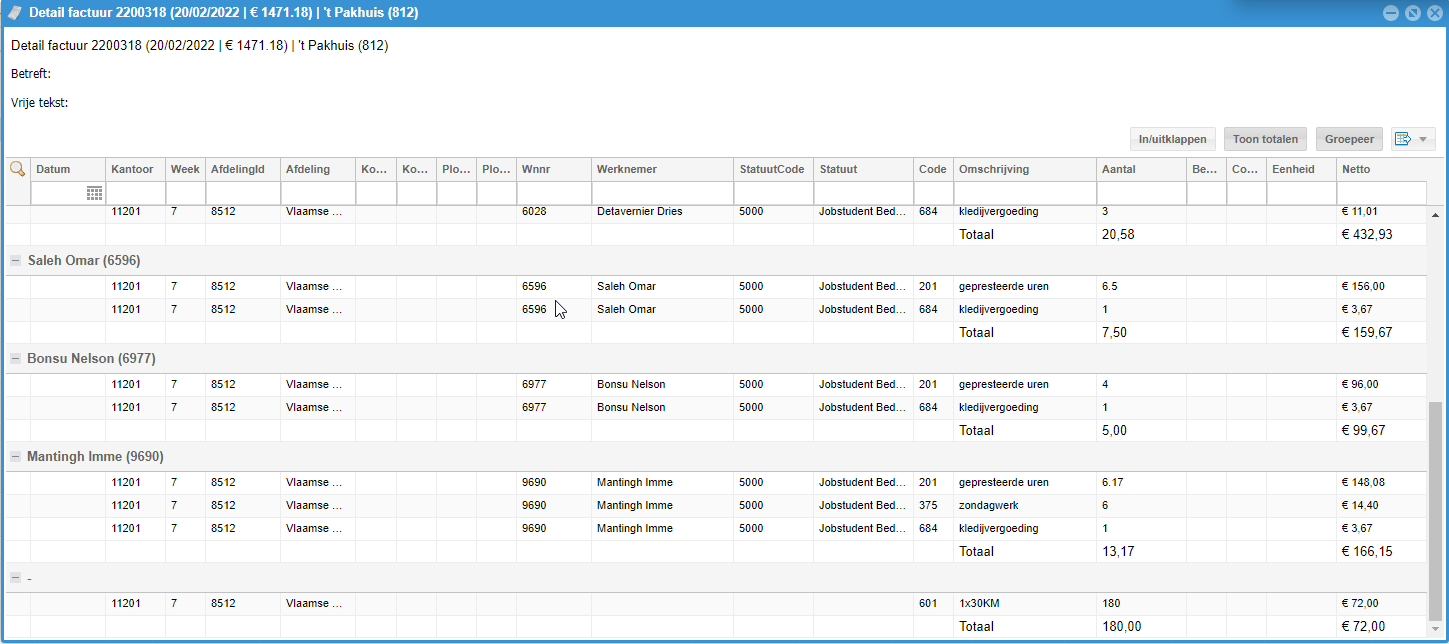Screen dimensions: 1449x644
Task: Minimize the Detail factuur window
Action: point(1391,13)
